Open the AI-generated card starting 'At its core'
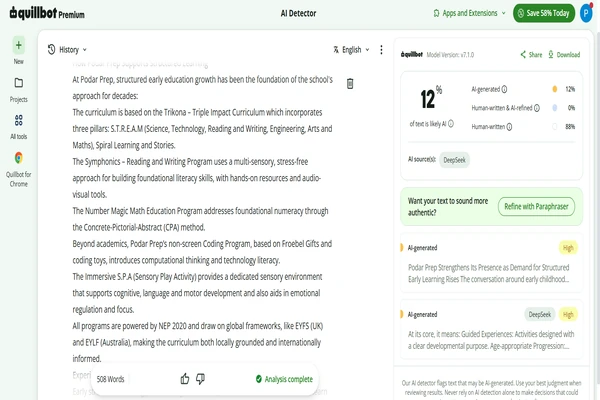Image resolution: width=600 pixels, height=400 pixels. 491,330
